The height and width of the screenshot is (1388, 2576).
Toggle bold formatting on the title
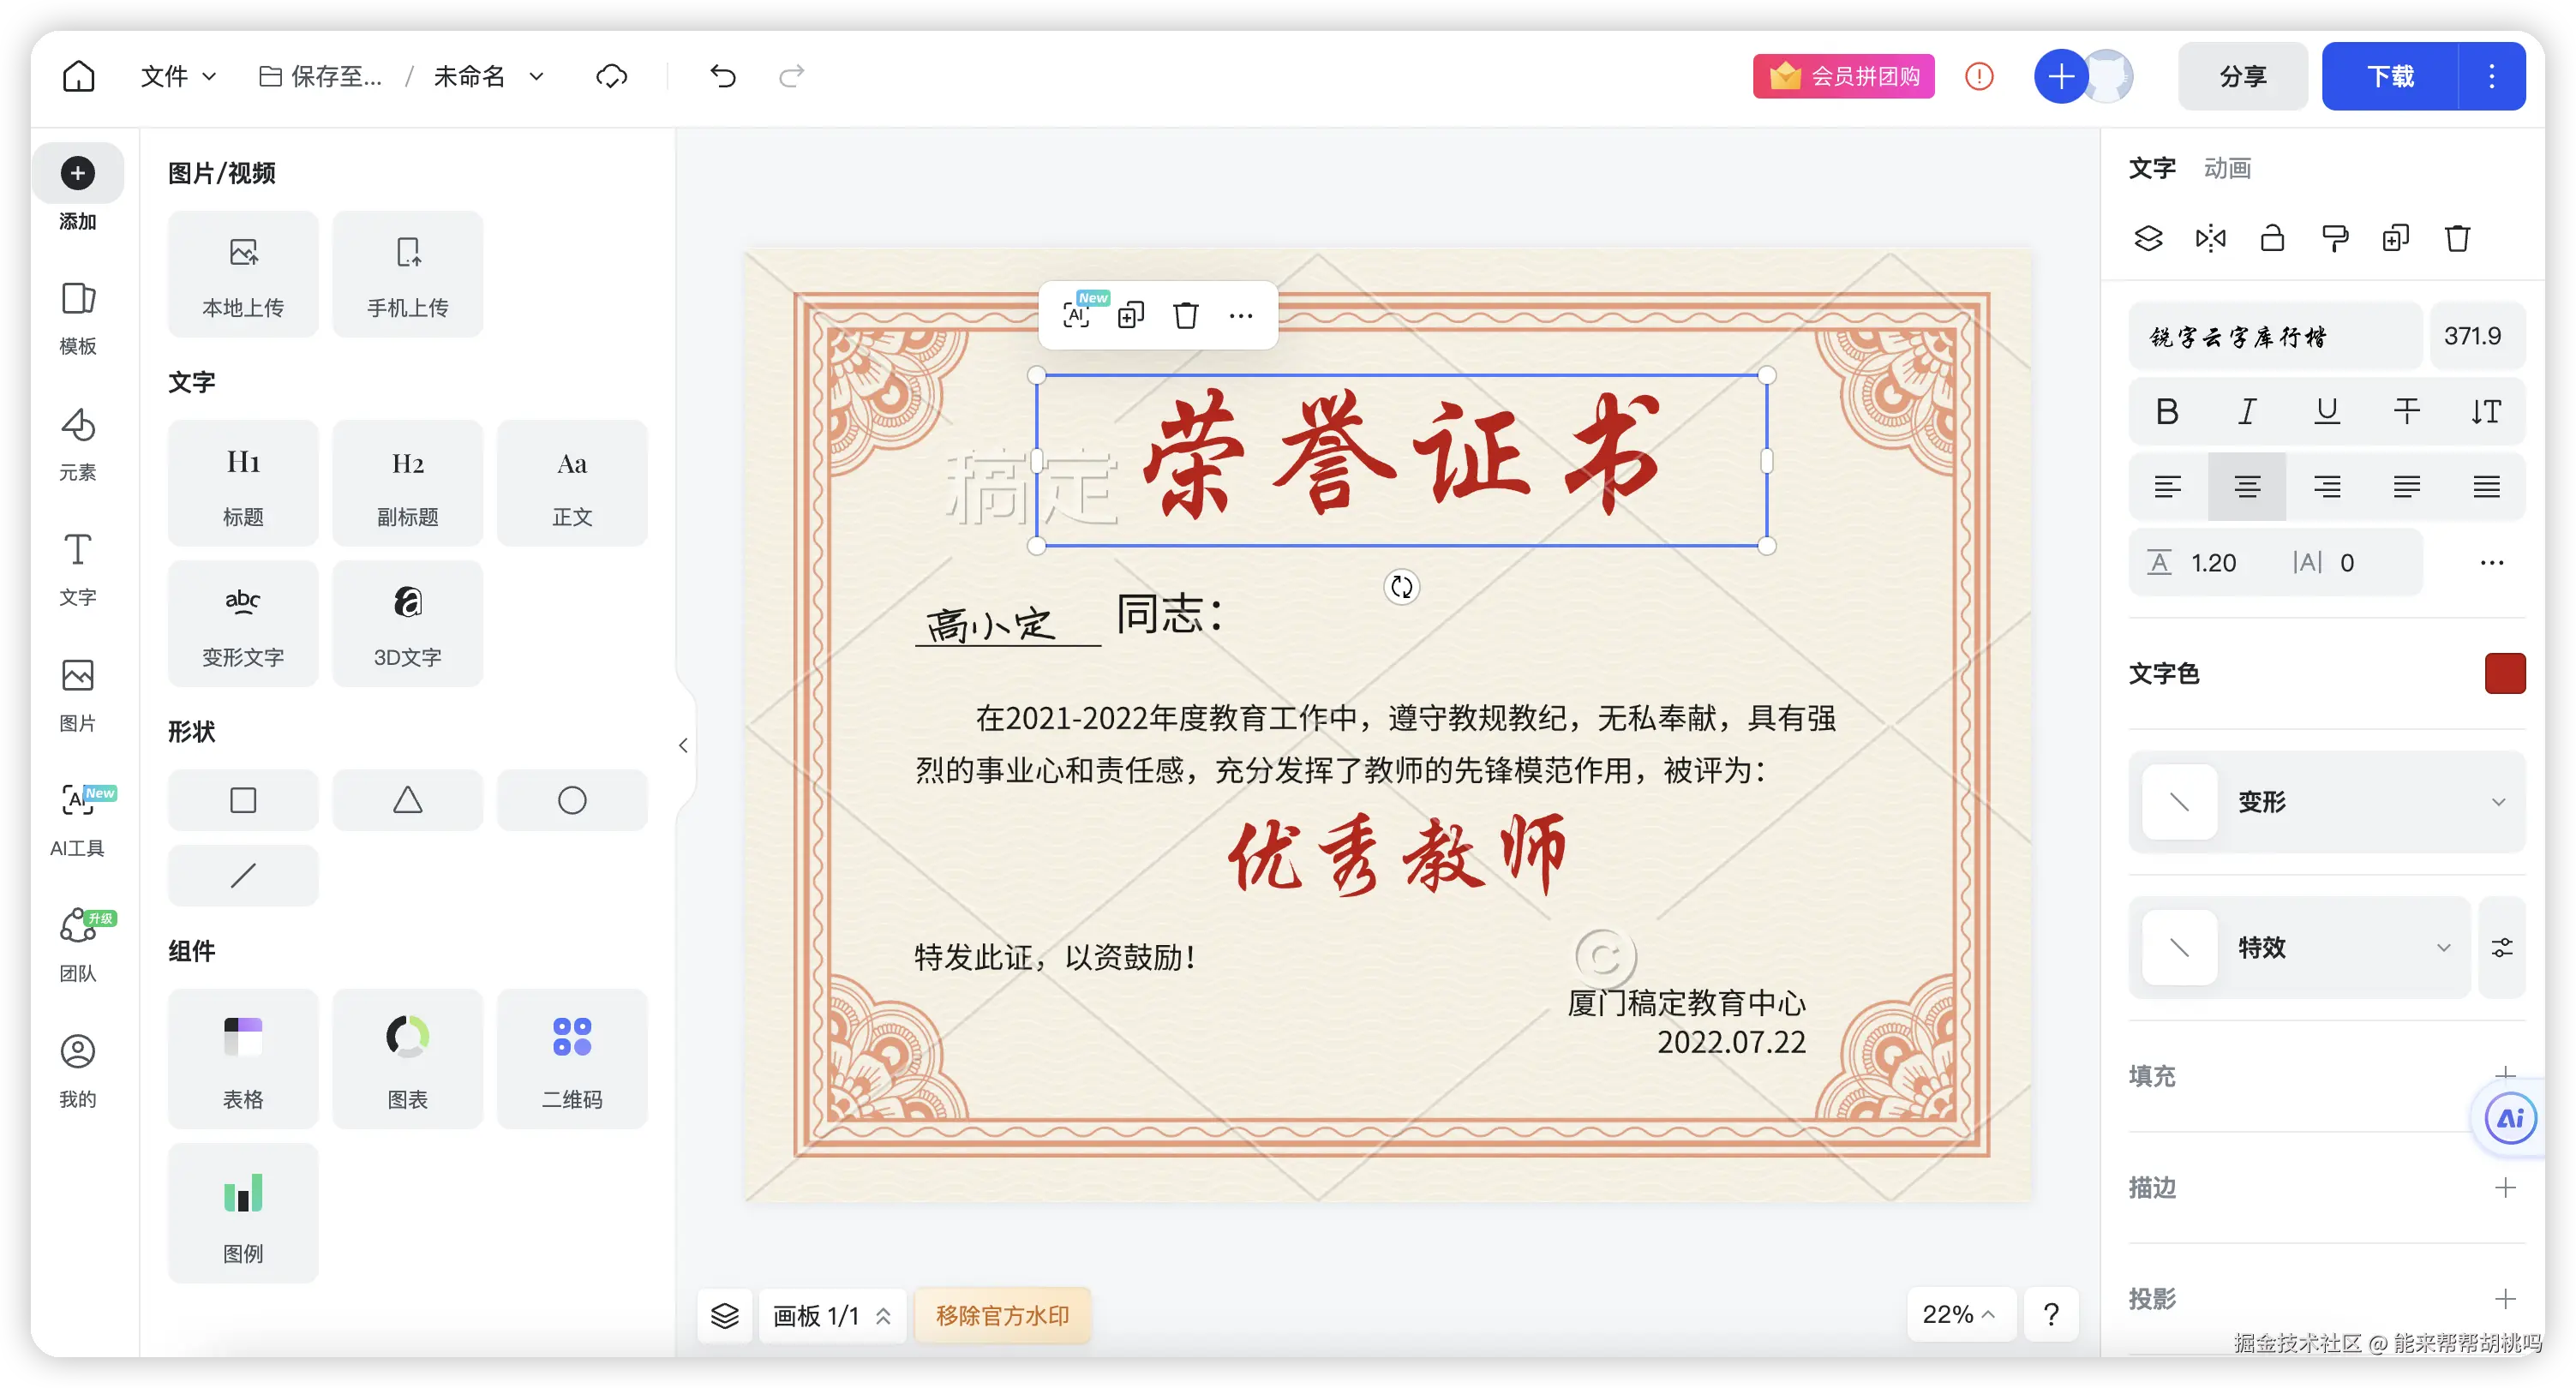pyautogui.click(x=2167, y=411)
